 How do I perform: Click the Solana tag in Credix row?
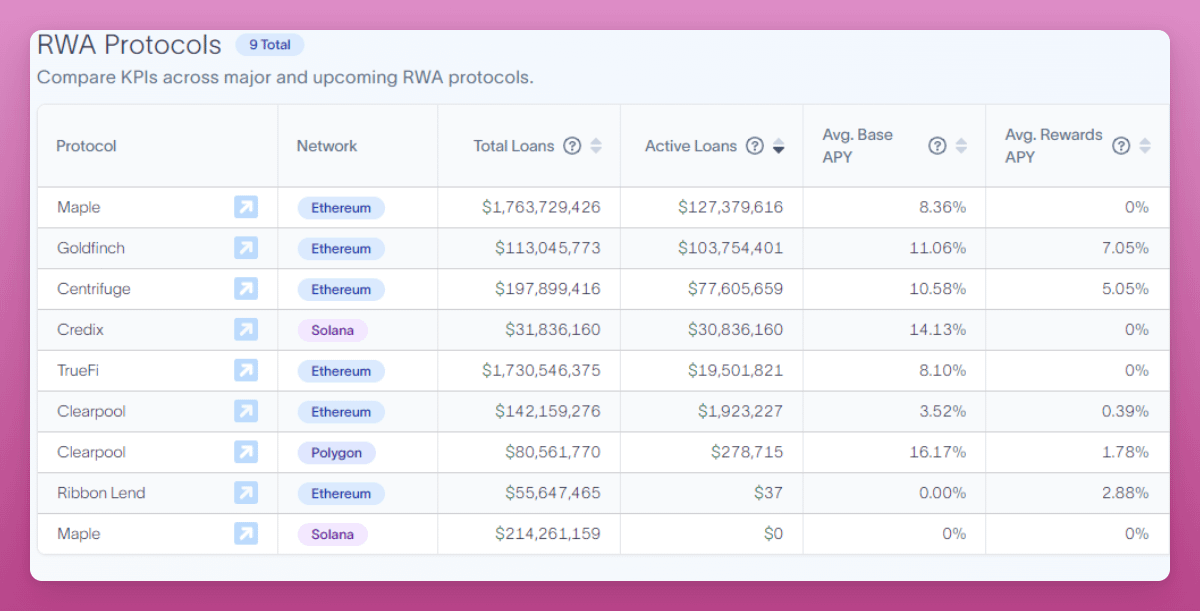(x=332, y=330)
